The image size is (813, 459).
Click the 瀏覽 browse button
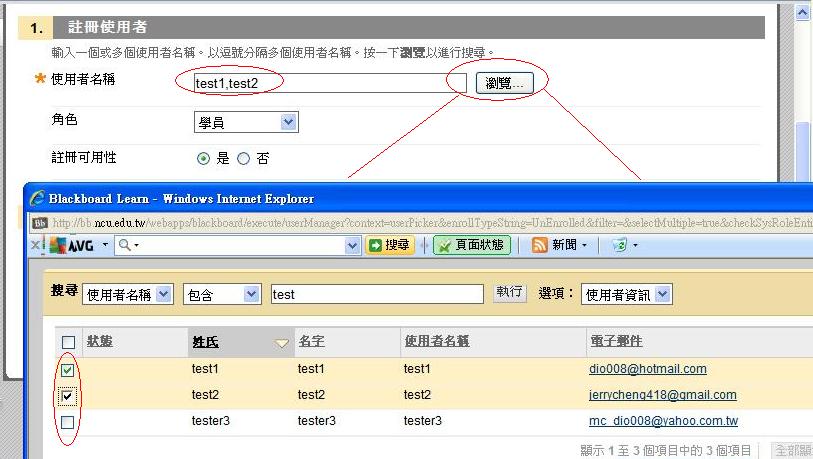point(504,83)
